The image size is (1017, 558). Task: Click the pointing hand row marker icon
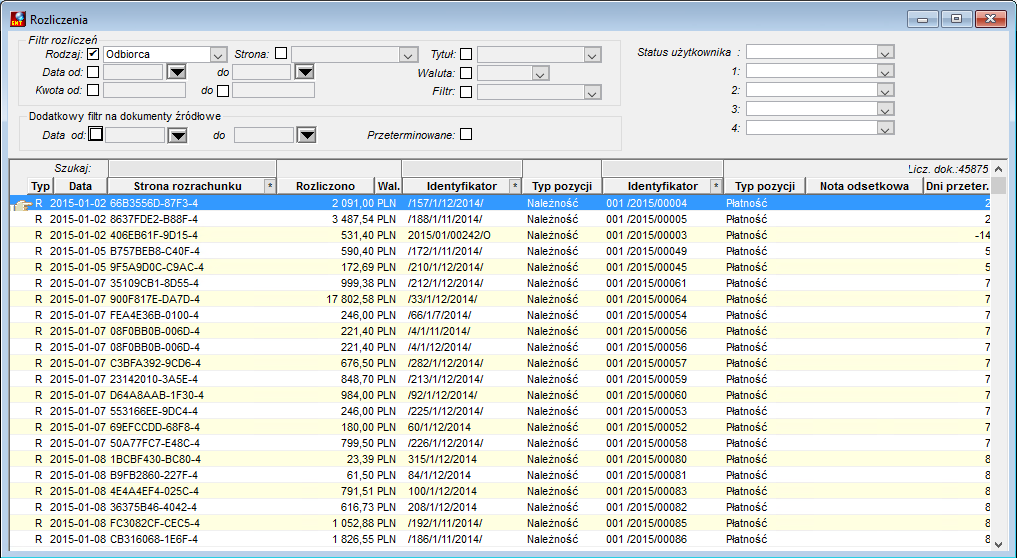21,205
